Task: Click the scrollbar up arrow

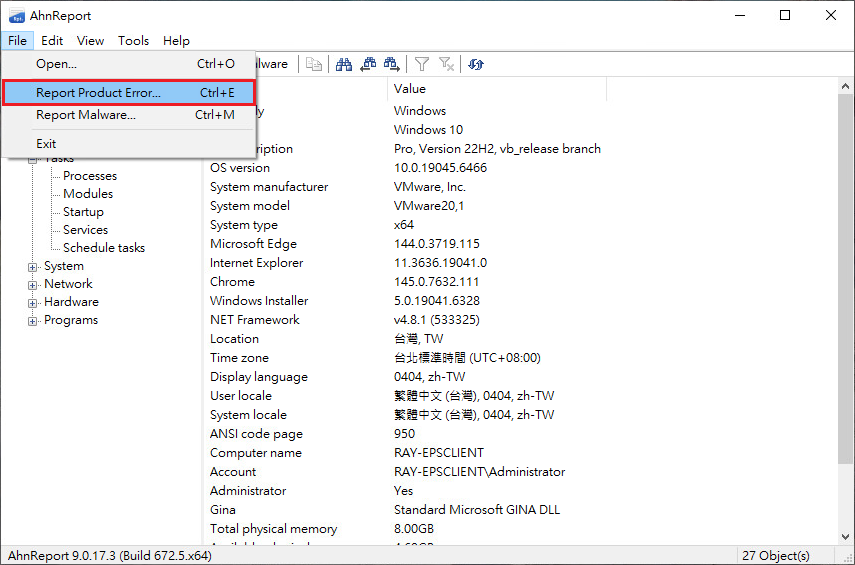Action: click(845, 86)
